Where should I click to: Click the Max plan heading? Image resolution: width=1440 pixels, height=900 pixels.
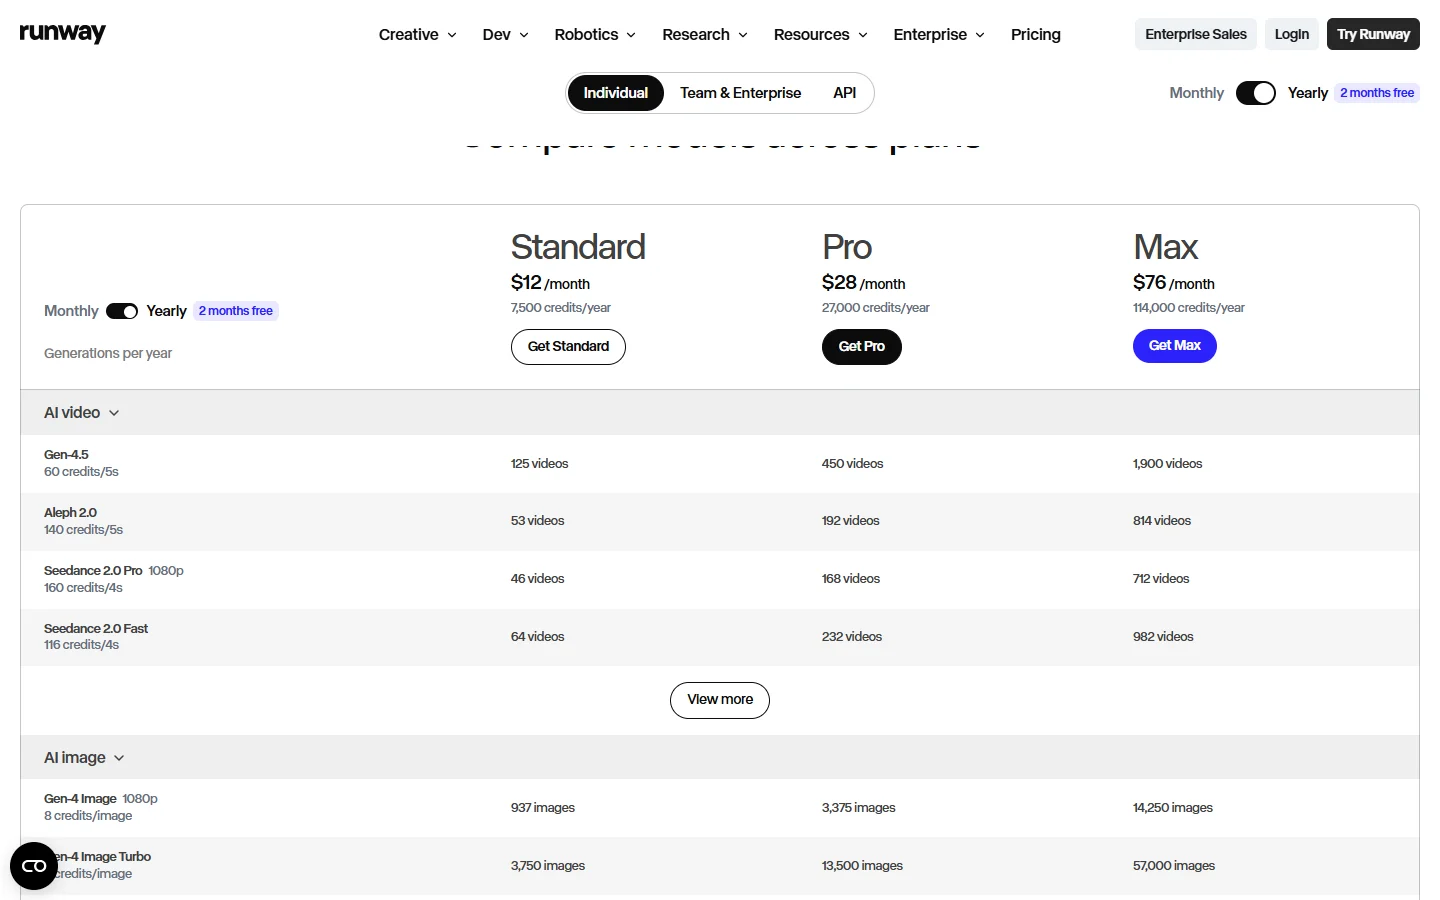pos(1165,247)
